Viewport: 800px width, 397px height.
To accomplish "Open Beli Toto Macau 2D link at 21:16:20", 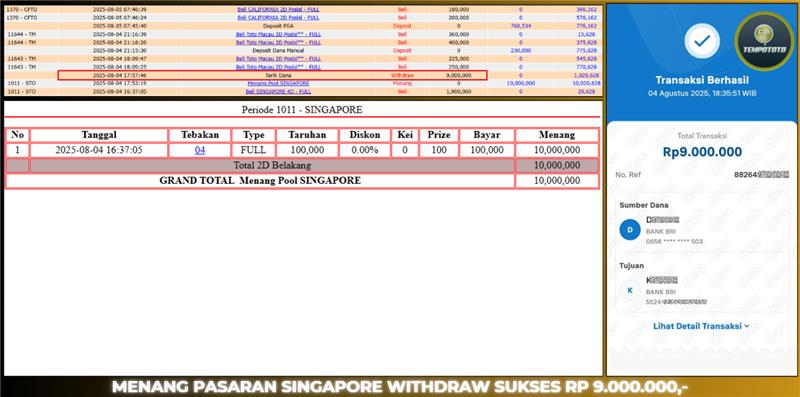I will (x=279, y=42).
